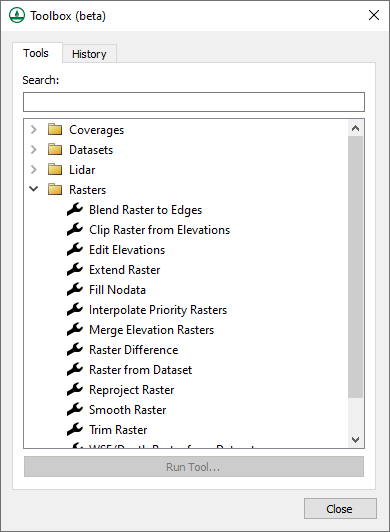Viewport: 390px width, 532px height.
Task: Click the Lidar folder icon
Action: (x=55, y=169)
